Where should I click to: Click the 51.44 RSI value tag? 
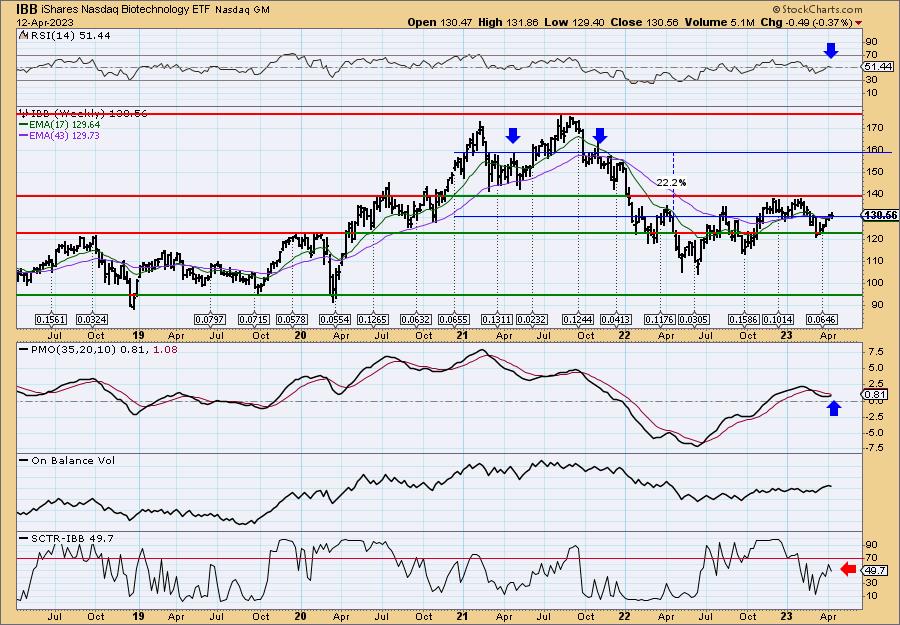pos(876,67)
